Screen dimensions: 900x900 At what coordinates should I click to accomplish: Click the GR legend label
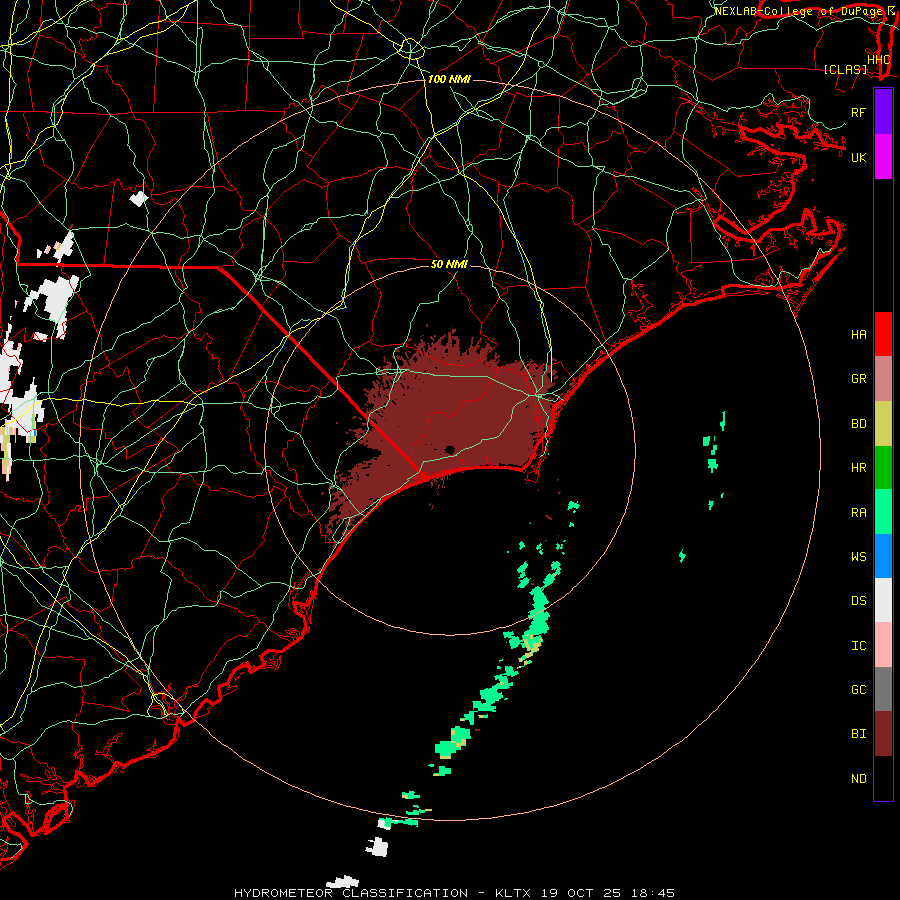point(858,379)
